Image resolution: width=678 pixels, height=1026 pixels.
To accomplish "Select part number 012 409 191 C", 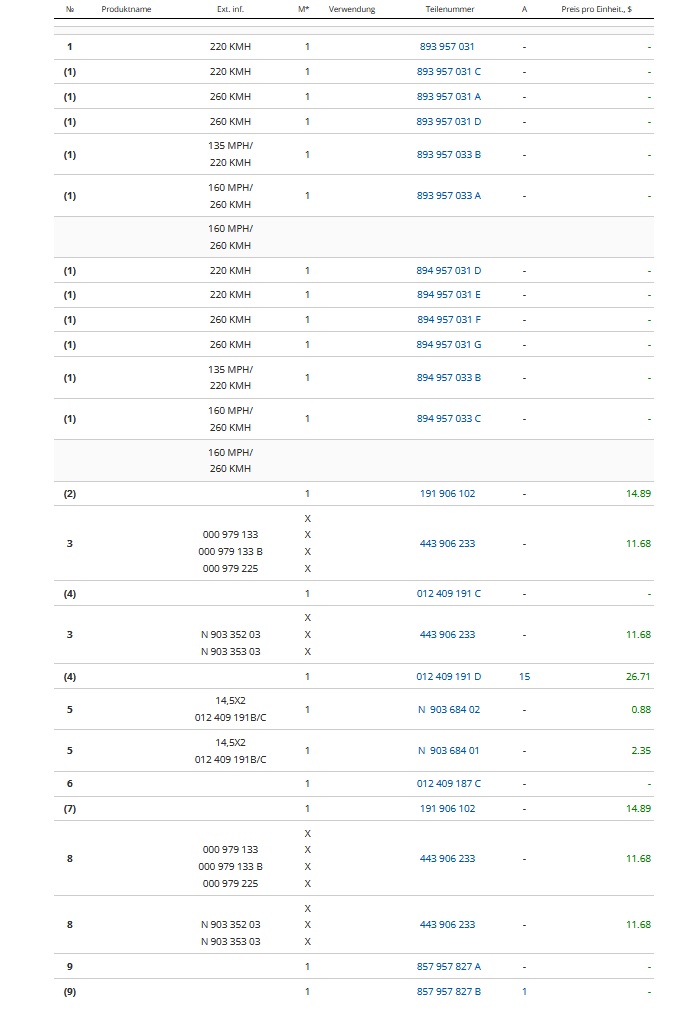I will (448, 594).
